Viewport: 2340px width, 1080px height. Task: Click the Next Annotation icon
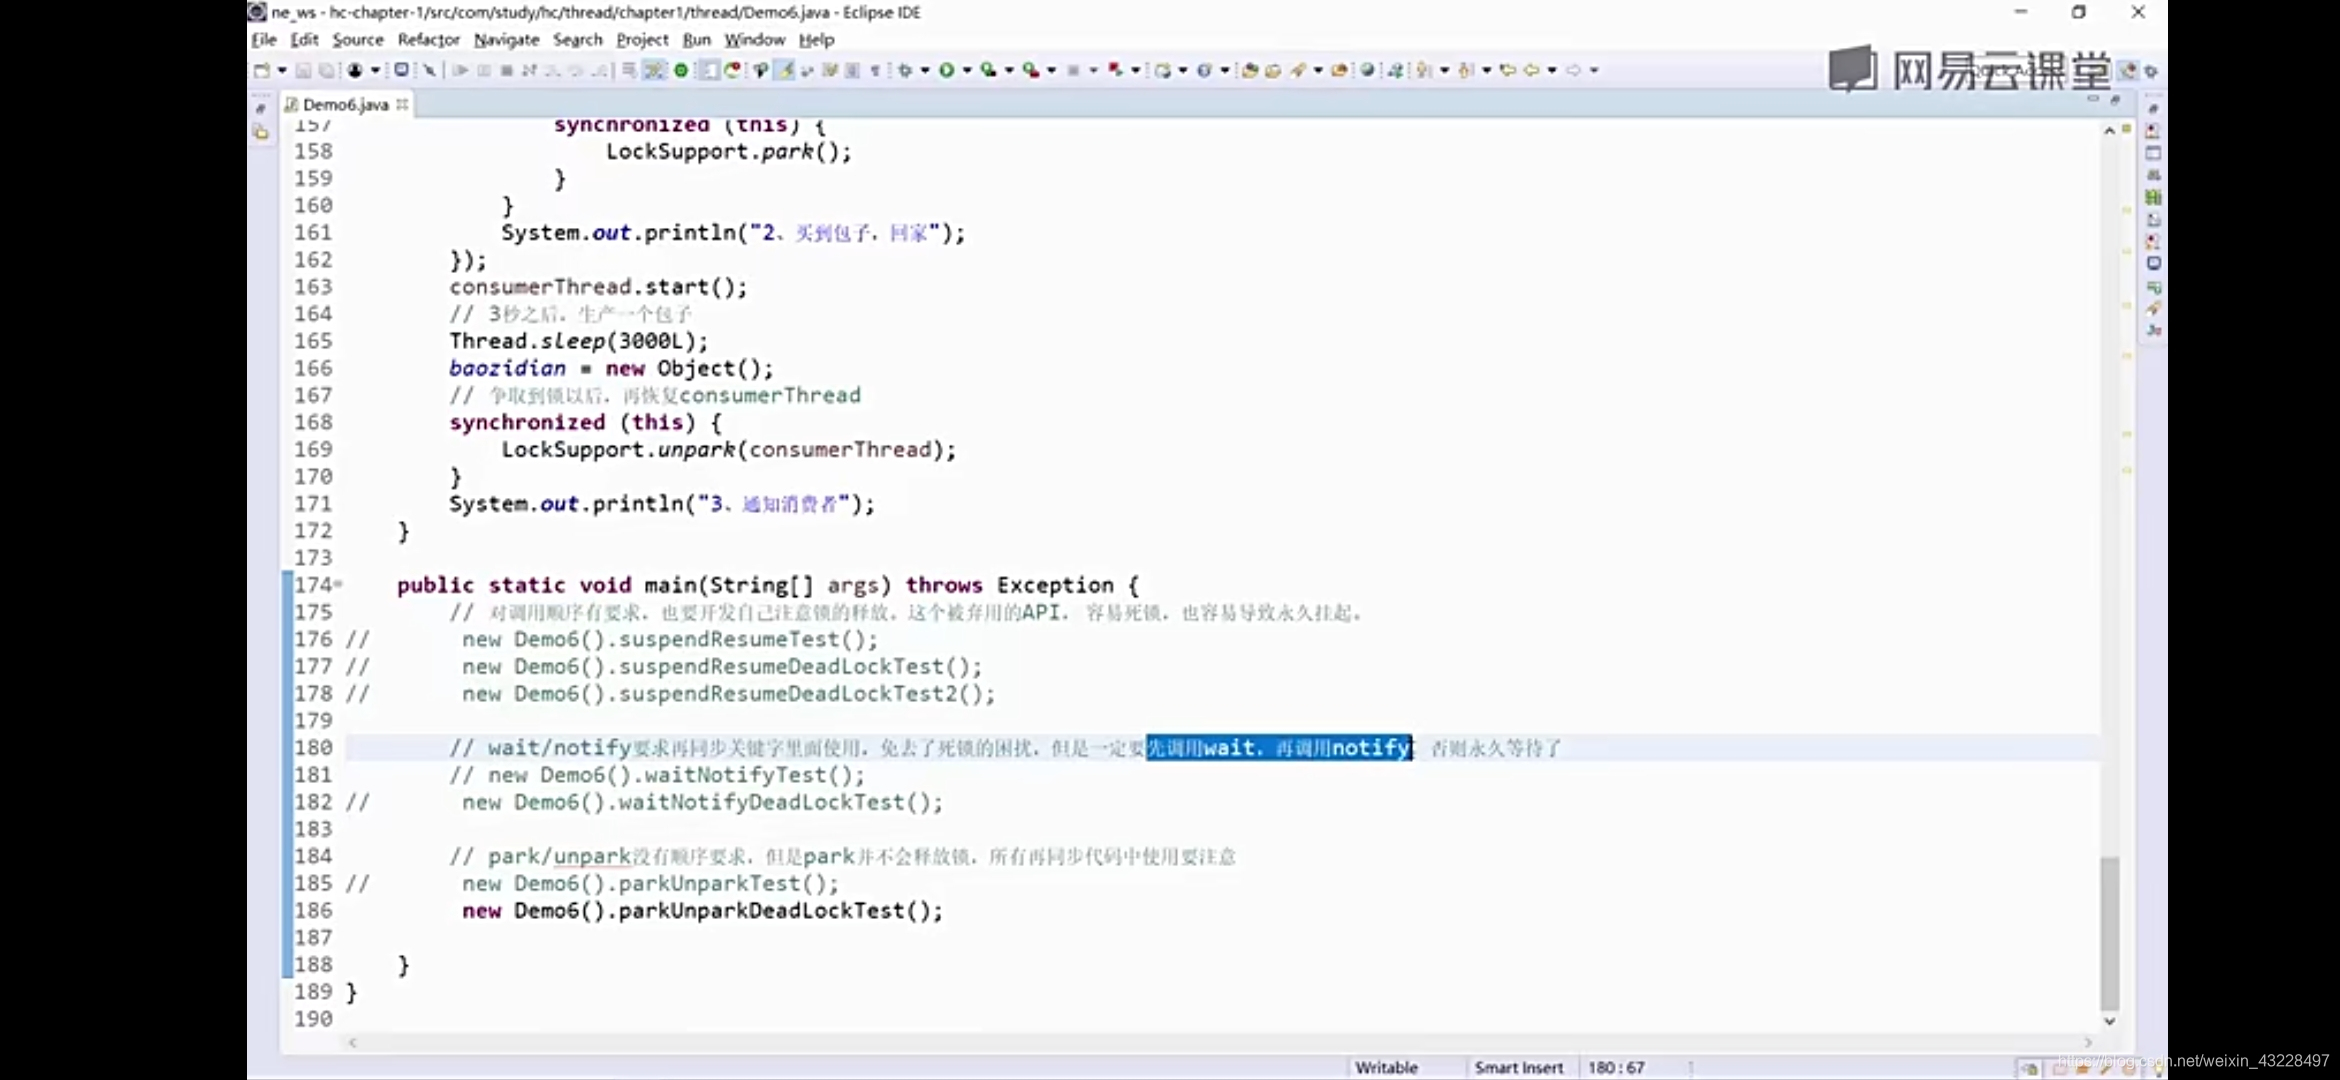1422,70
